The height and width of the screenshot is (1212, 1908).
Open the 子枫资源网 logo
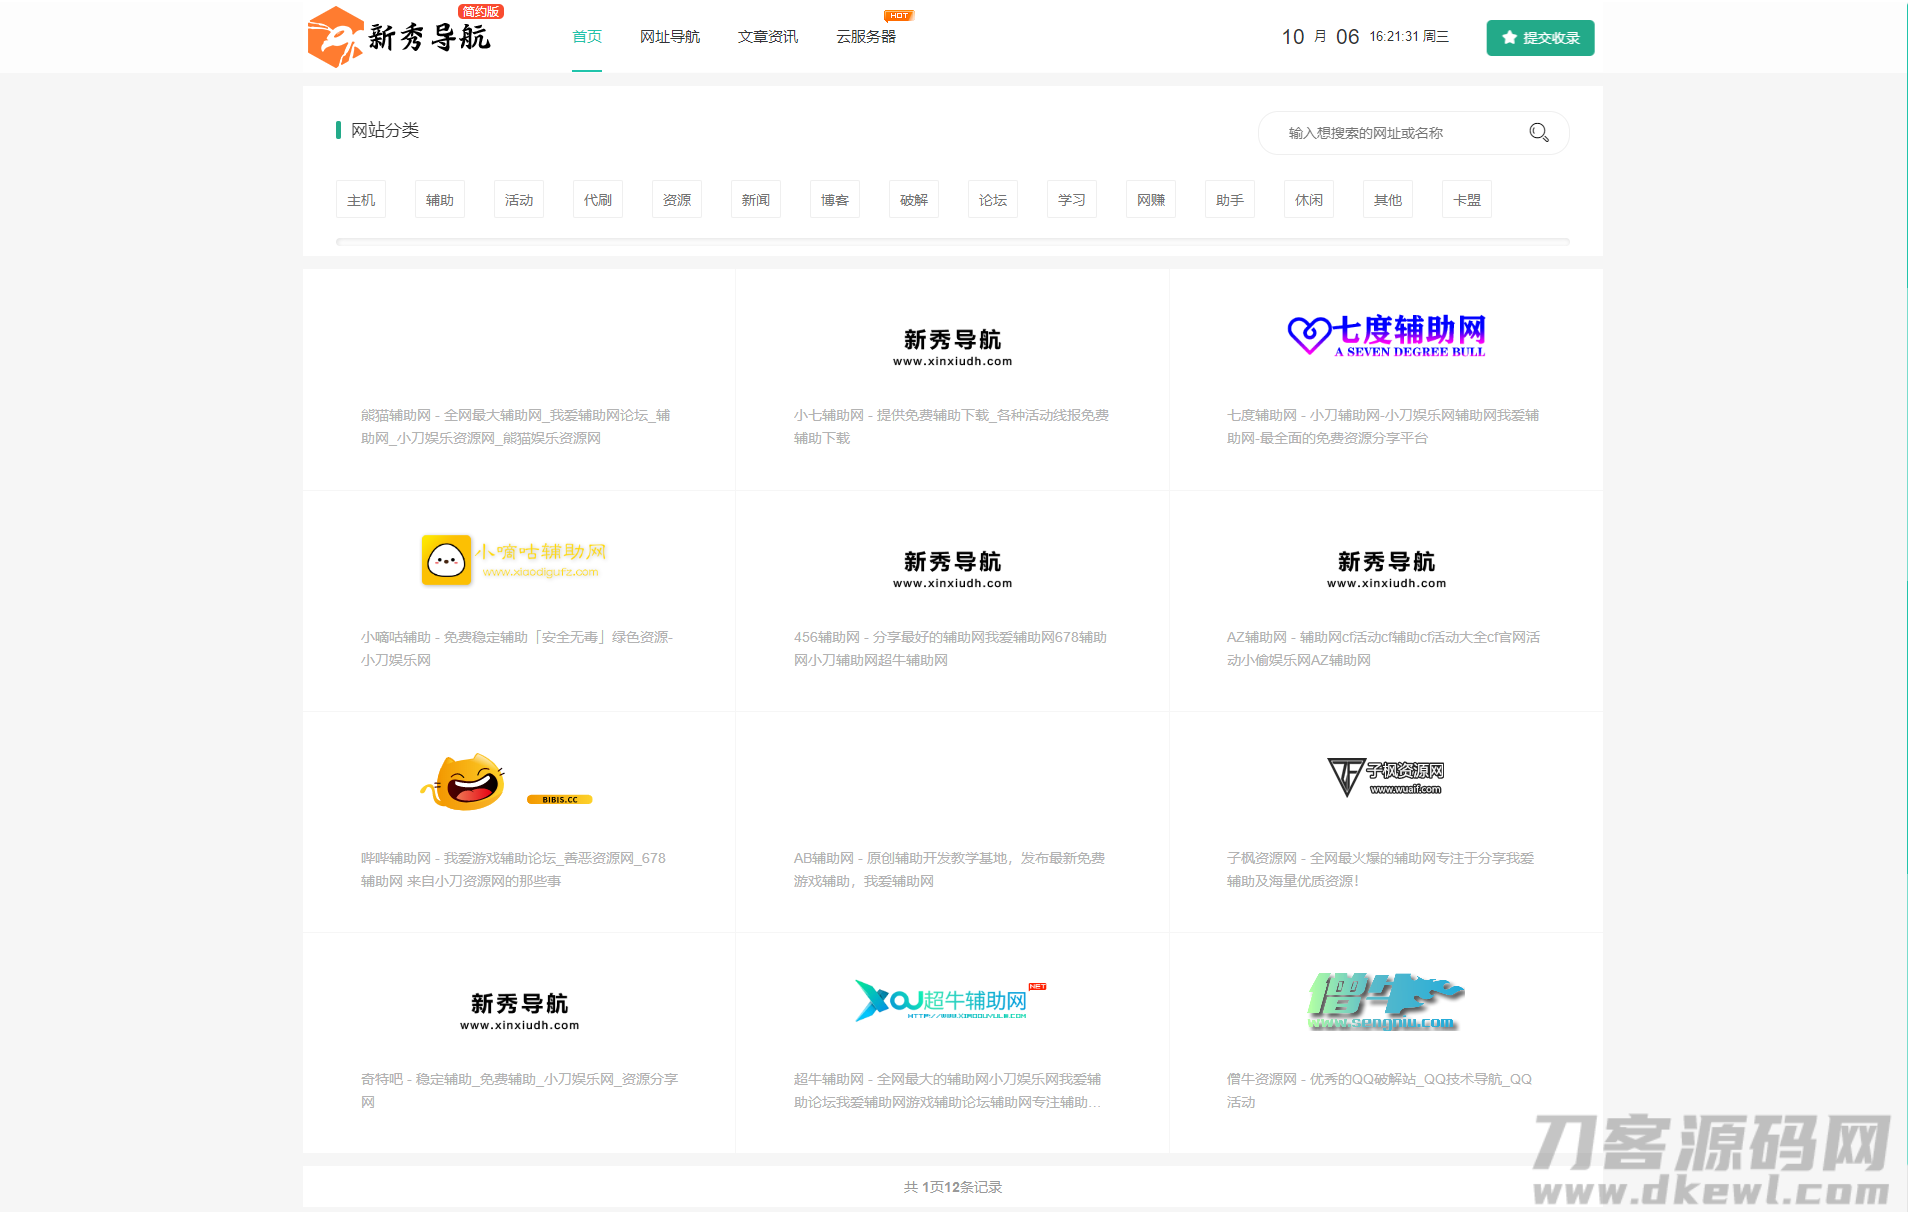(1386, 777)
